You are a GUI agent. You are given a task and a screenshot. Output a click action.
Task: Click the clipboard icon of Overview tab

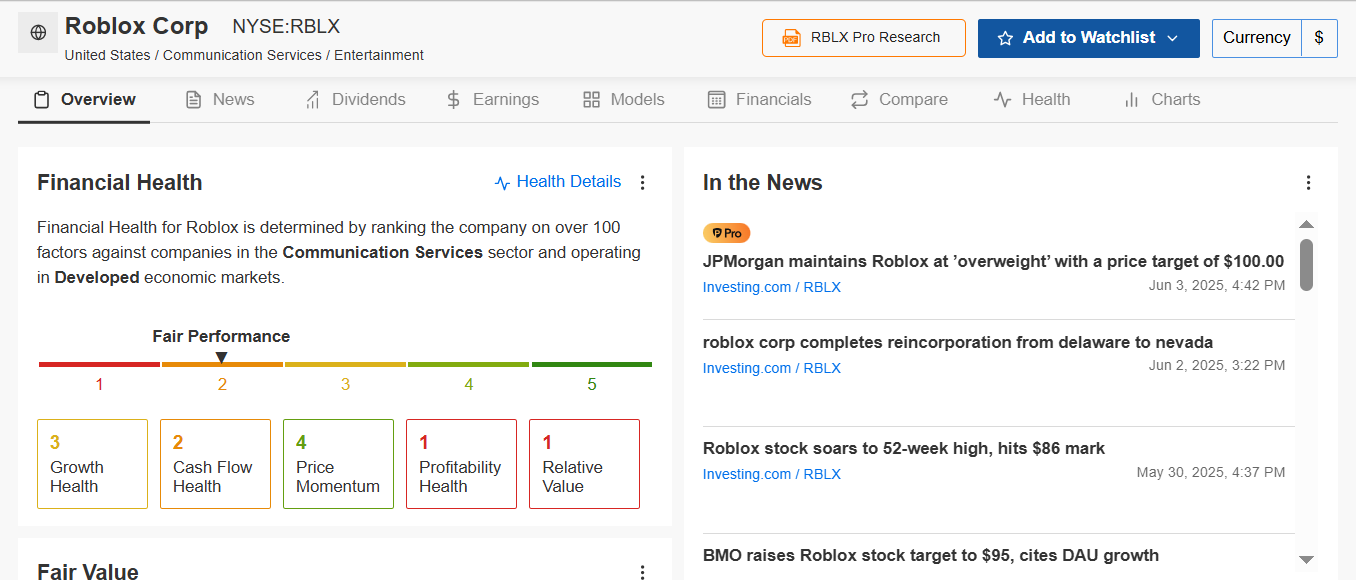pos(41,99)
